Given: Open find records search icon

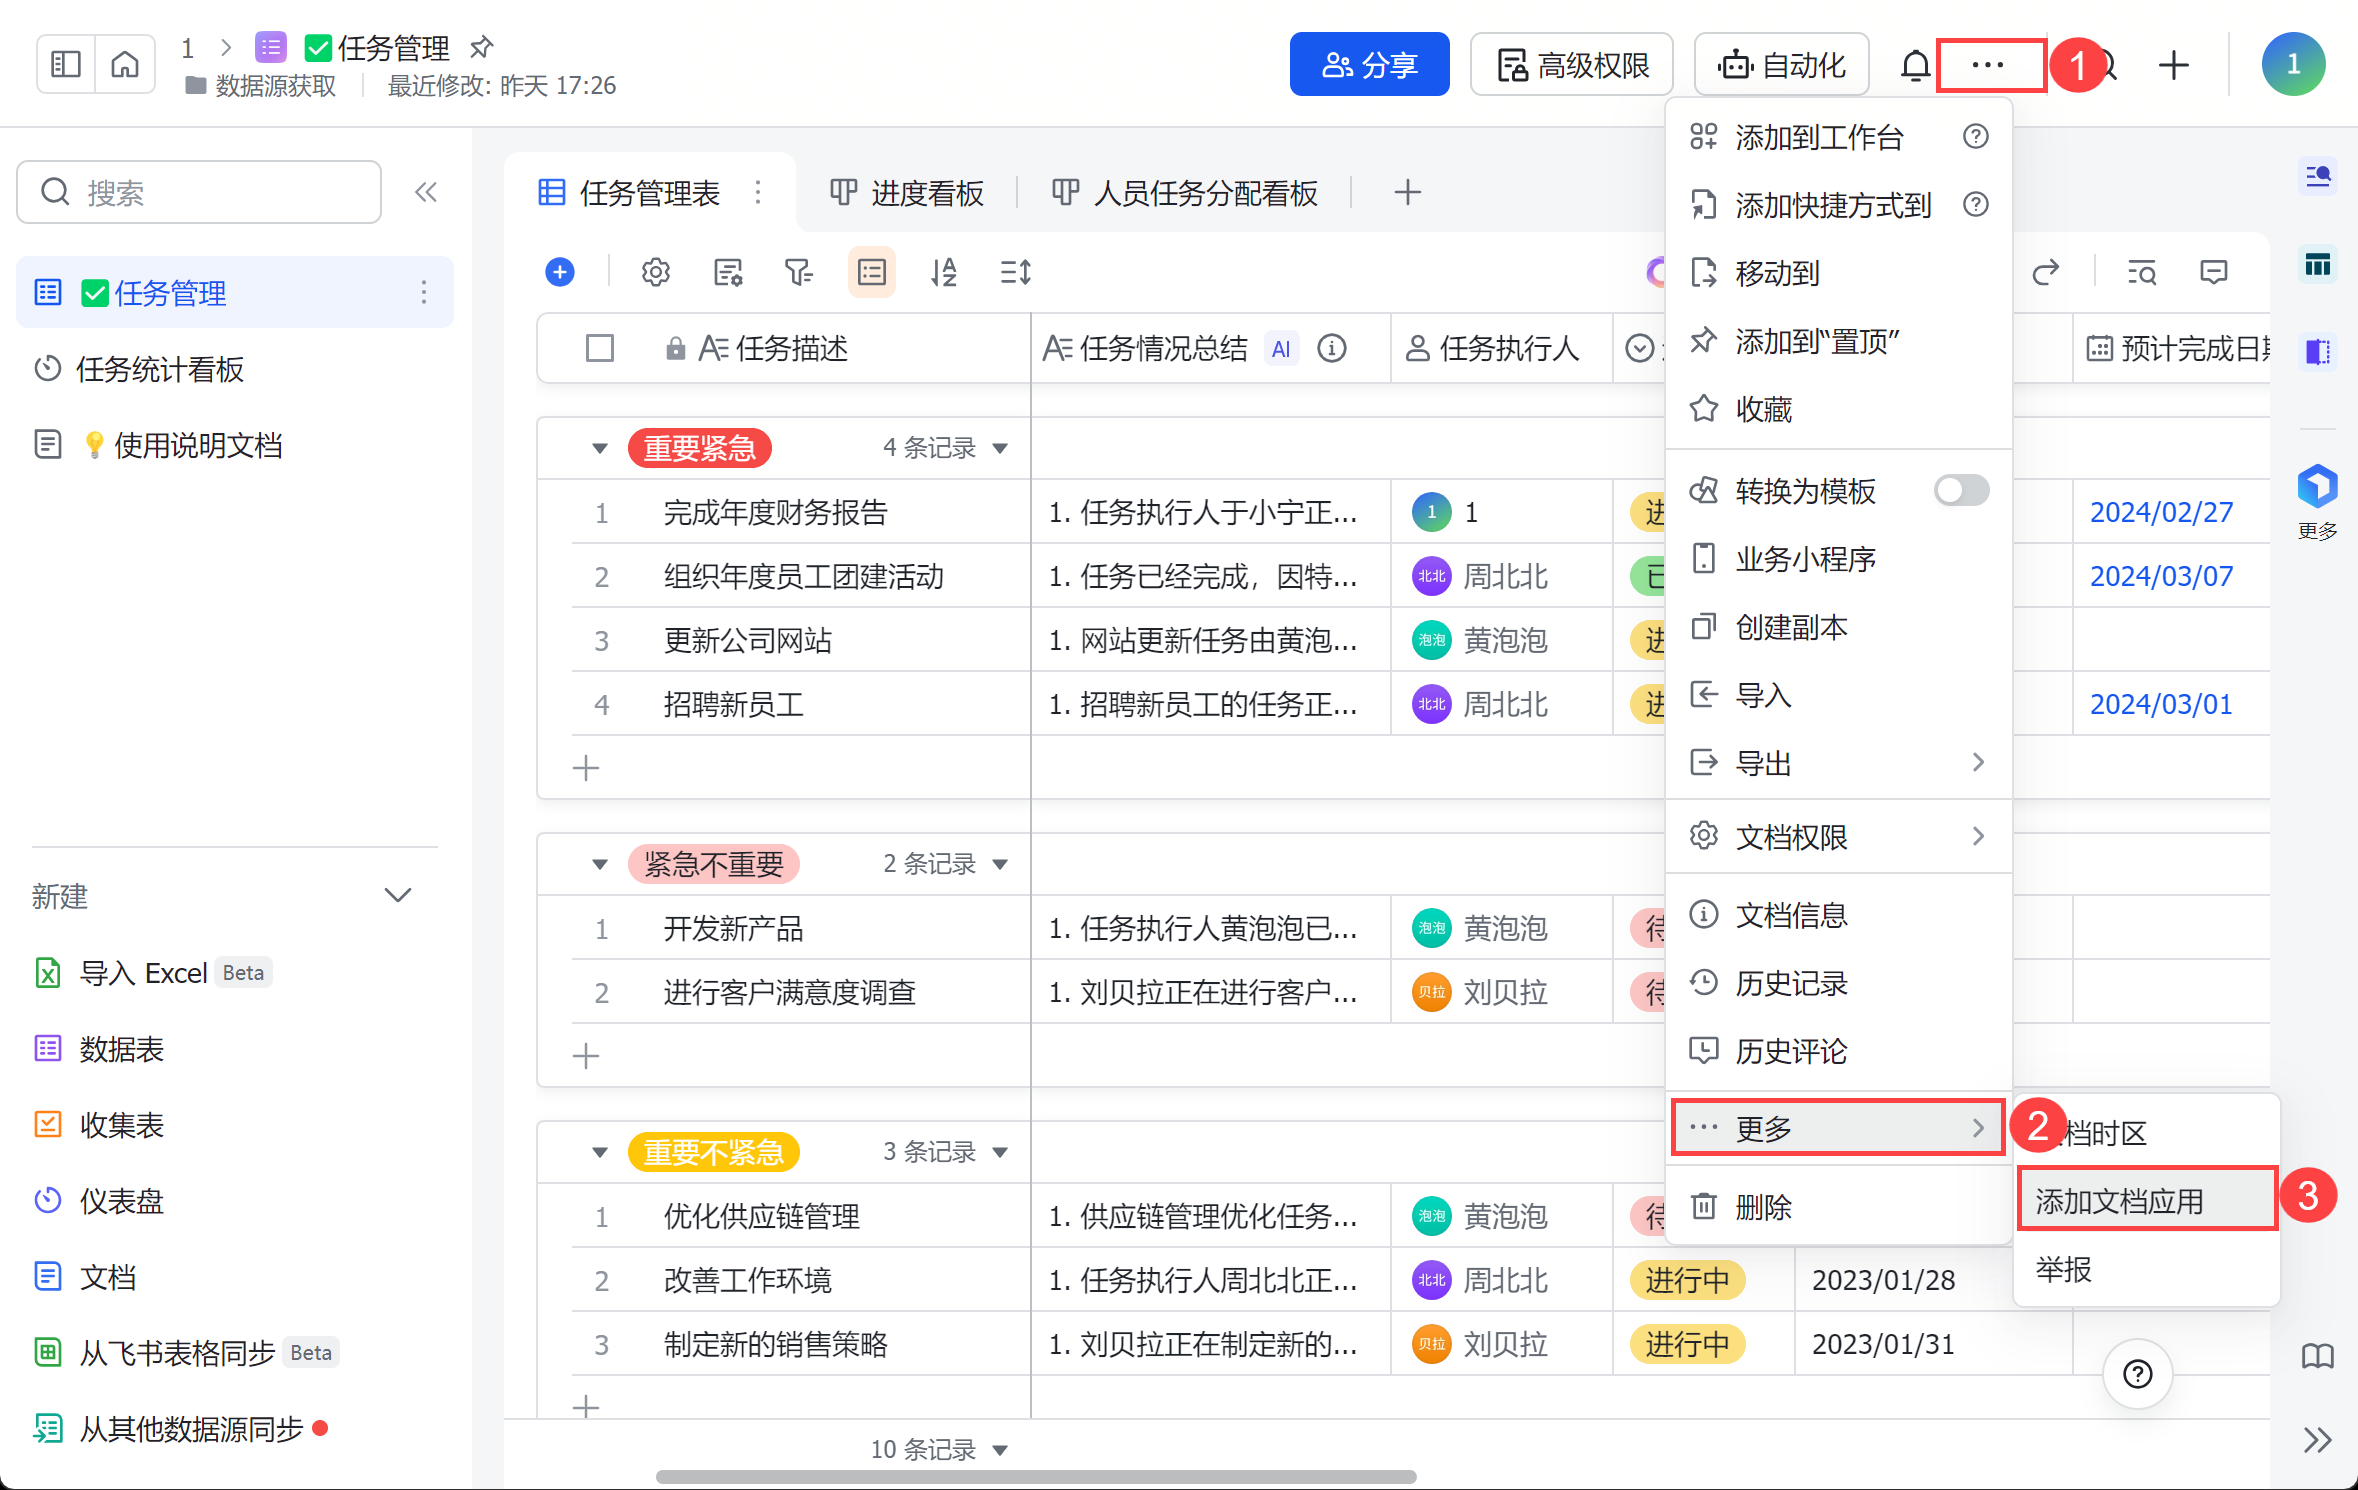Looking at the screenshot, I should coord(2142,272).
